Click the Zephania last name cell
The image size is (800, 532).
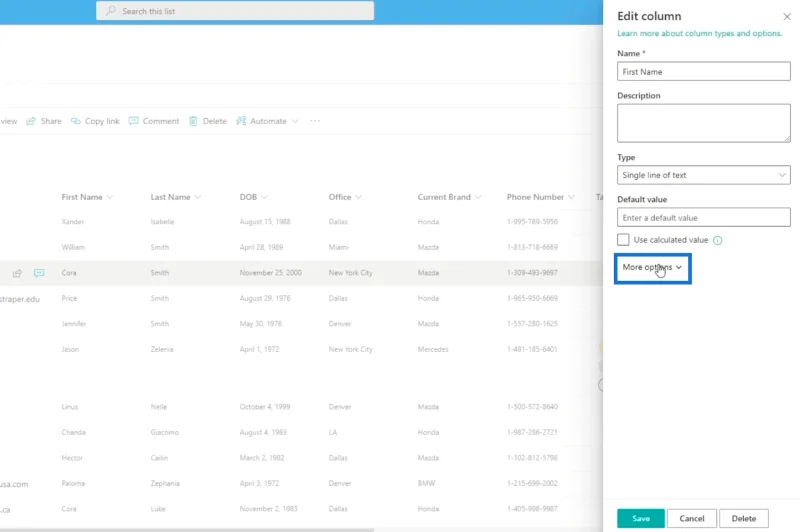coord(165,484)
